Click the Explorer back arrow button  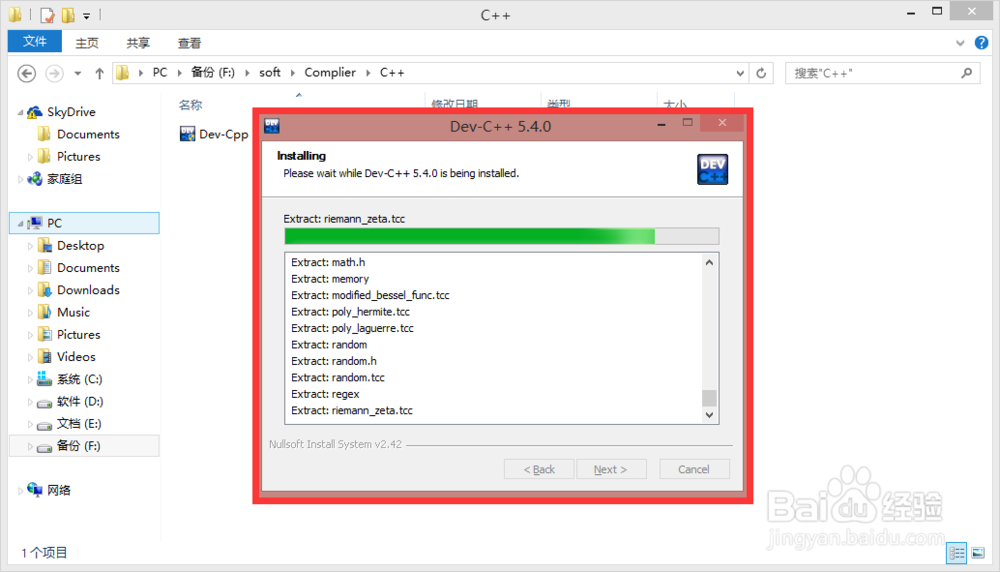tap(26, 73)
